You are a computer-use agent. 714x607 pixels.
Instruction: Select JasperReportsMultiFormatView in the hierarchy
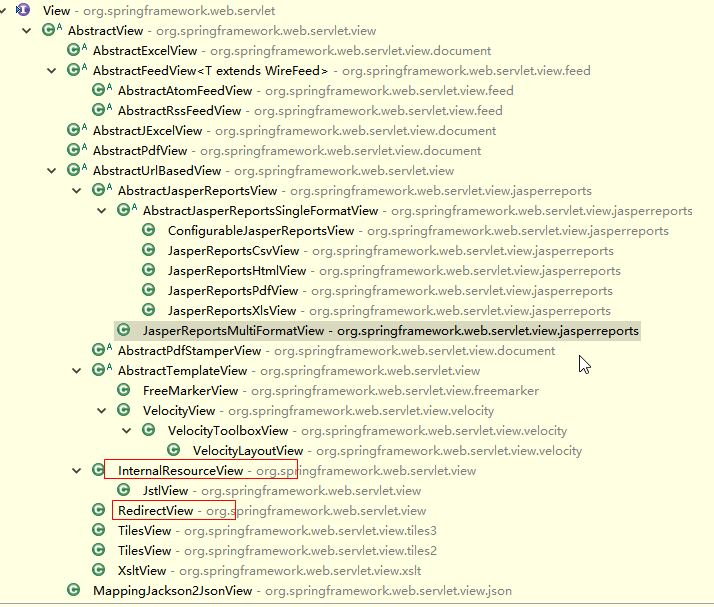click(x=233, y=330)
